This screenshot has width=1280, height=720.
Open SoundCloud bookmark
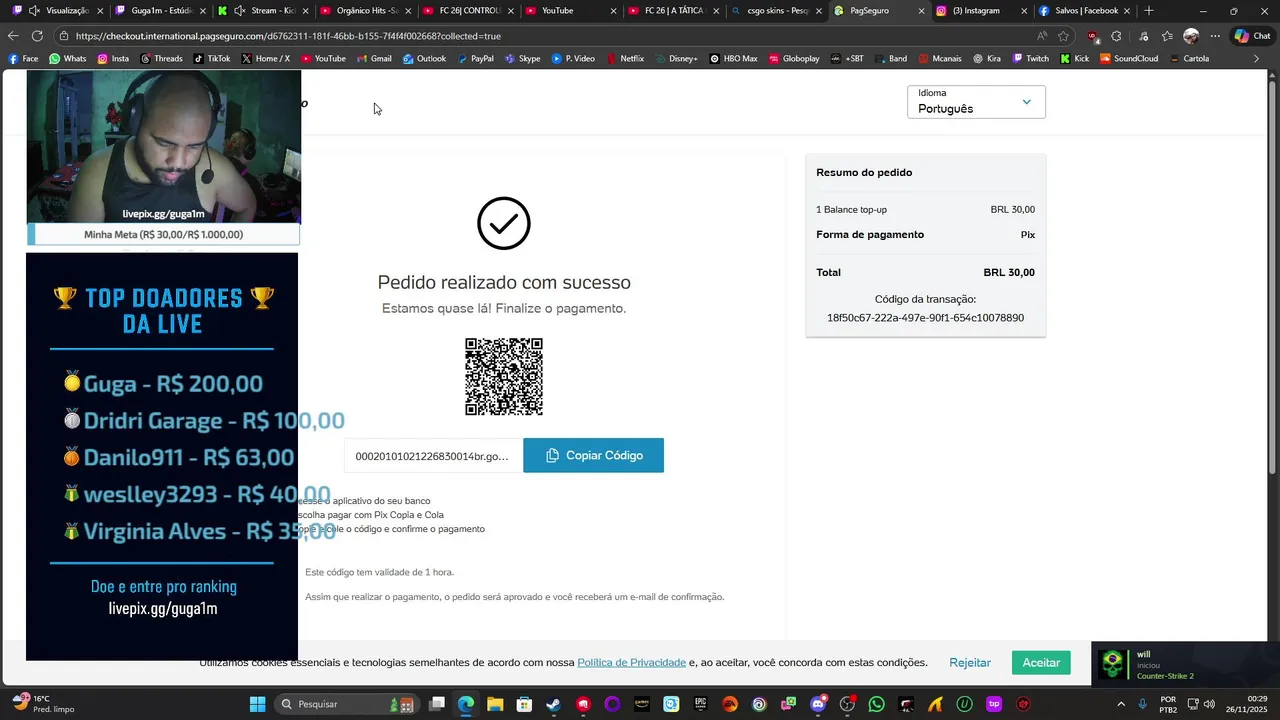[1128, 59]
